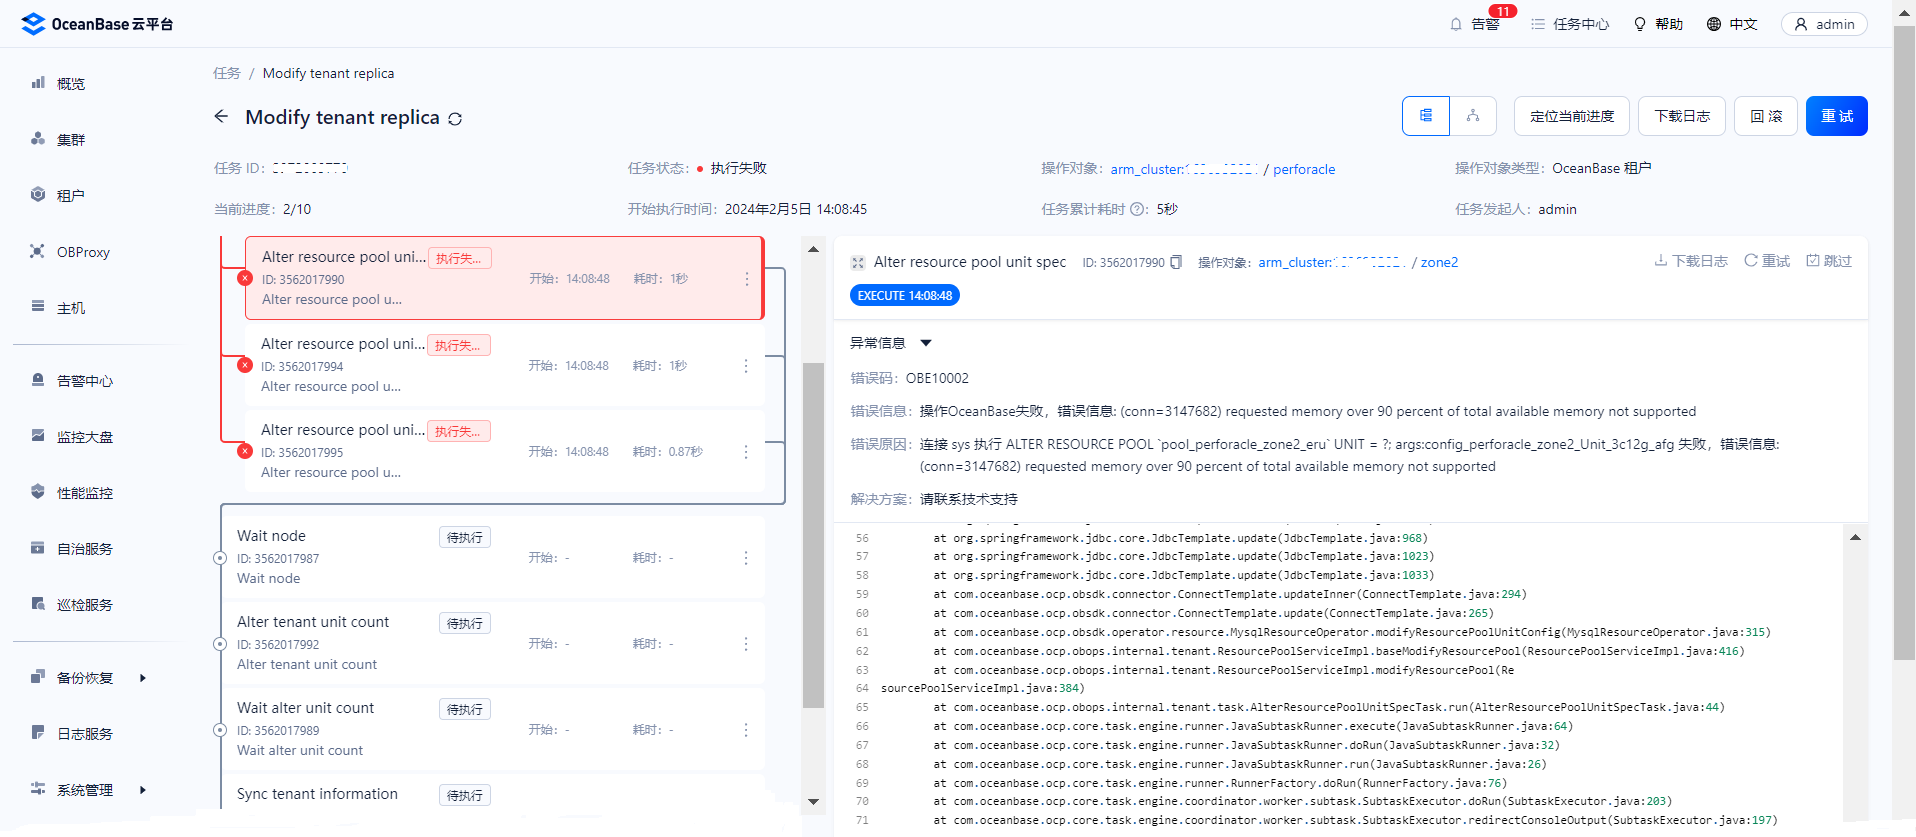Click the 定位当前进度 button
Viewport: 1916px width, 837px height.
1572,116
